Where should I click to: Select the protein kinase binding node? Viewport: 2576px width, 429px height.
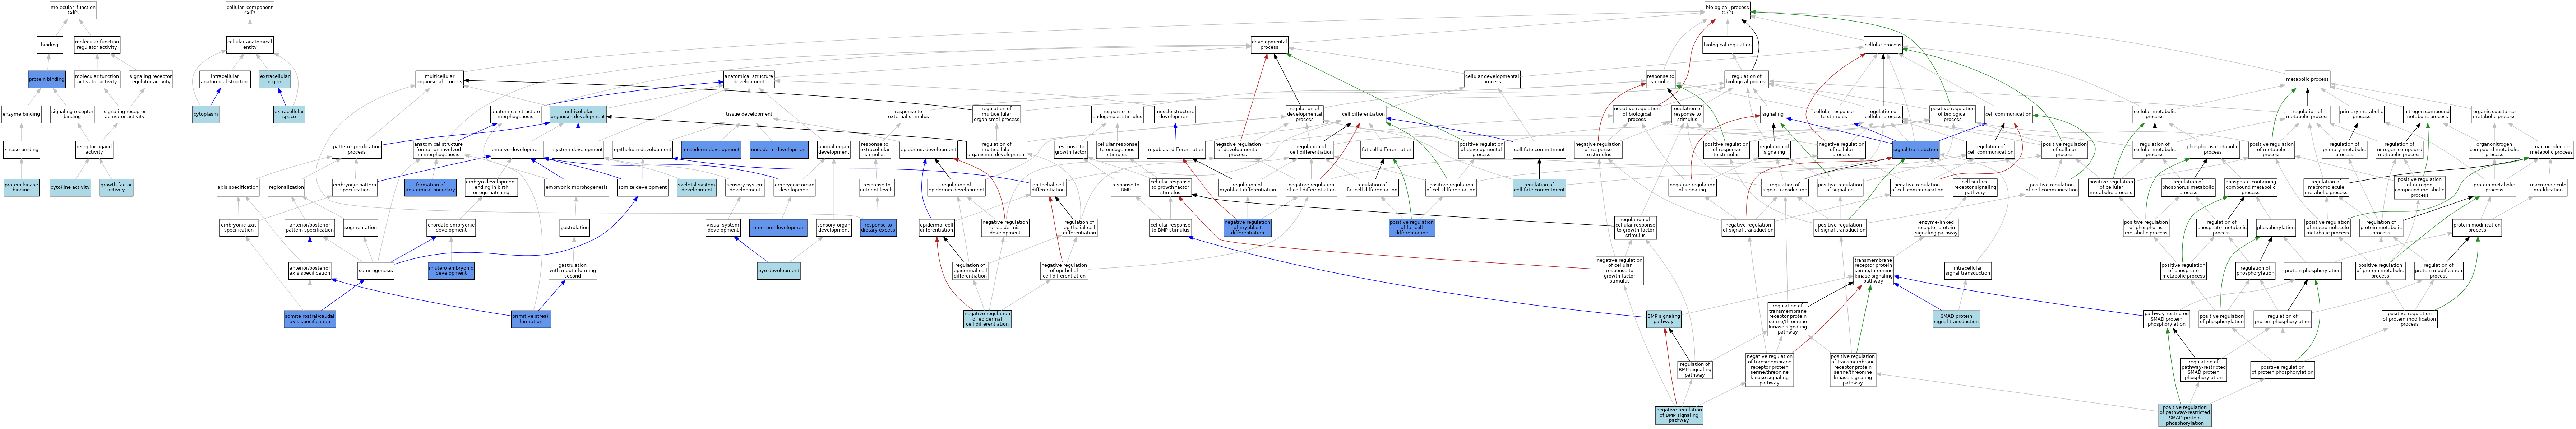coord(21,187)
